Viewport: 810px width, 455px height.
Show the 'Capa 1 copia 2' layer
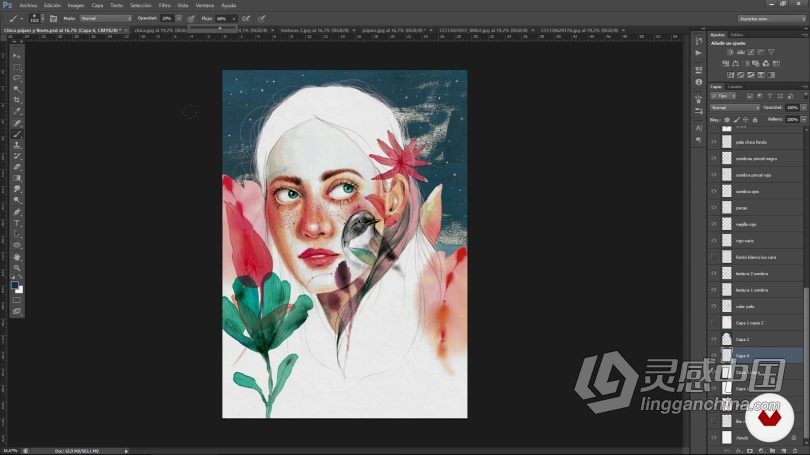click(714, 323)
